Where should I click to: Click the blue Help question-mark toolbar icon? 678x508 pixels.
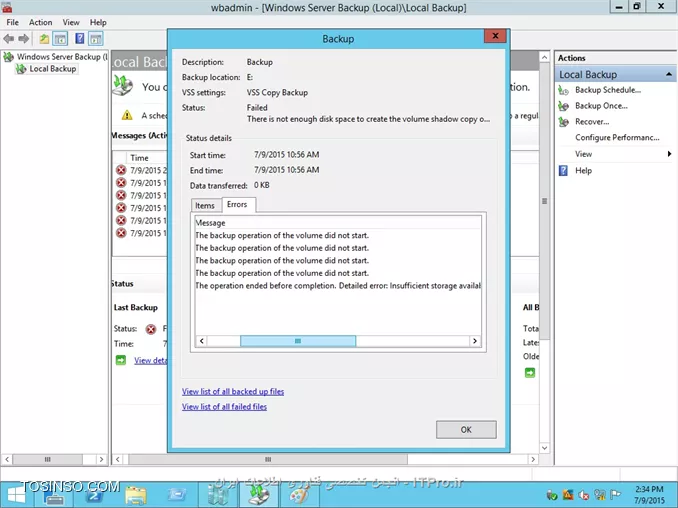coord(80,38)
